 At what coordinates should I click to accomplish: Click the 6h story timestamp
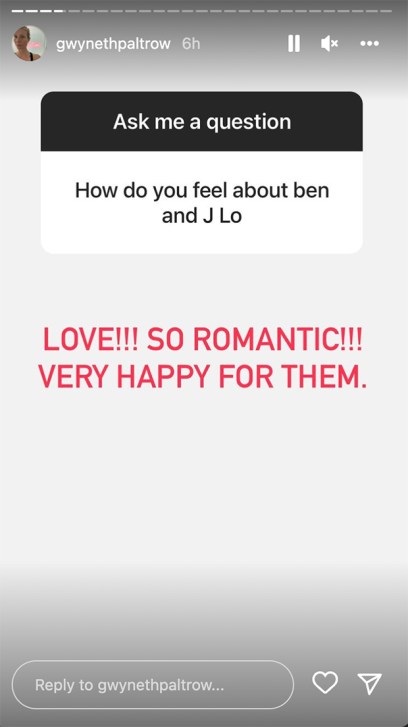pos(191,44)
